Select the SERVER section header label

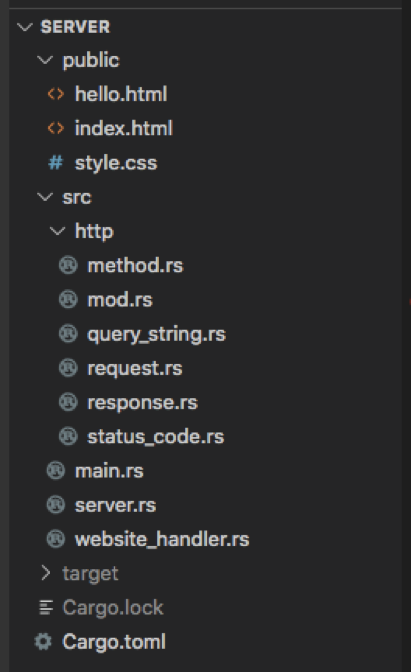pyautogui.click(x=75, y=27)
